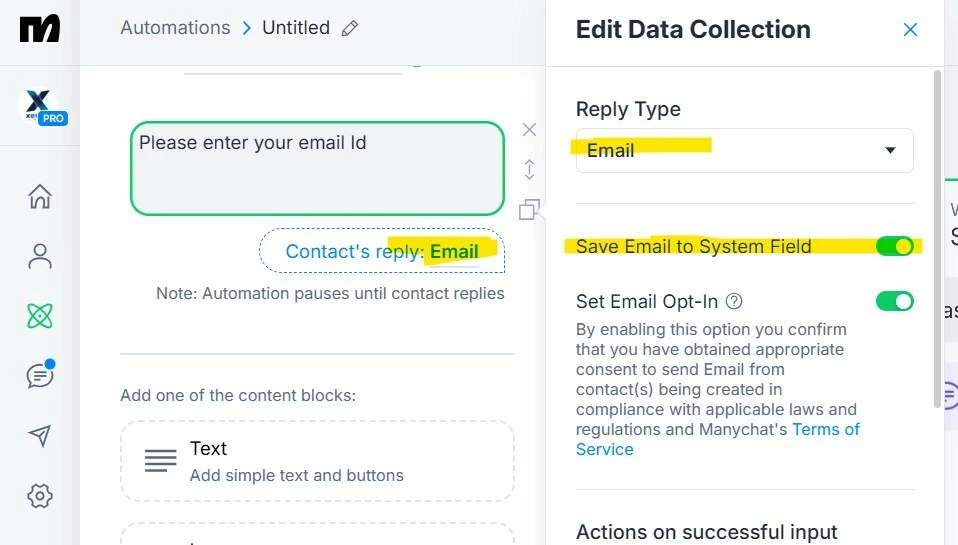Toggle Set Email Opt-In switch

tap(894, 301)
